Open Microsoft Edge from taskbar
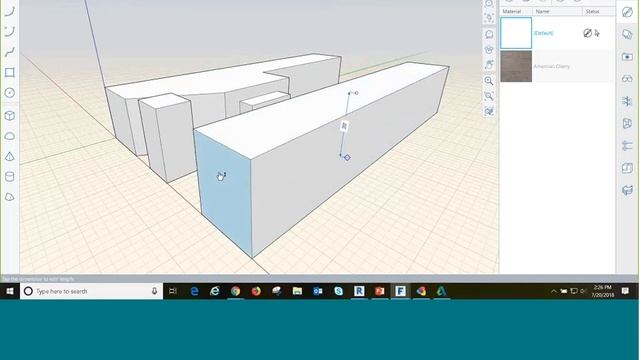Image resolution: width=640 pixels, height=360 pixels. [x=194, y=291]
